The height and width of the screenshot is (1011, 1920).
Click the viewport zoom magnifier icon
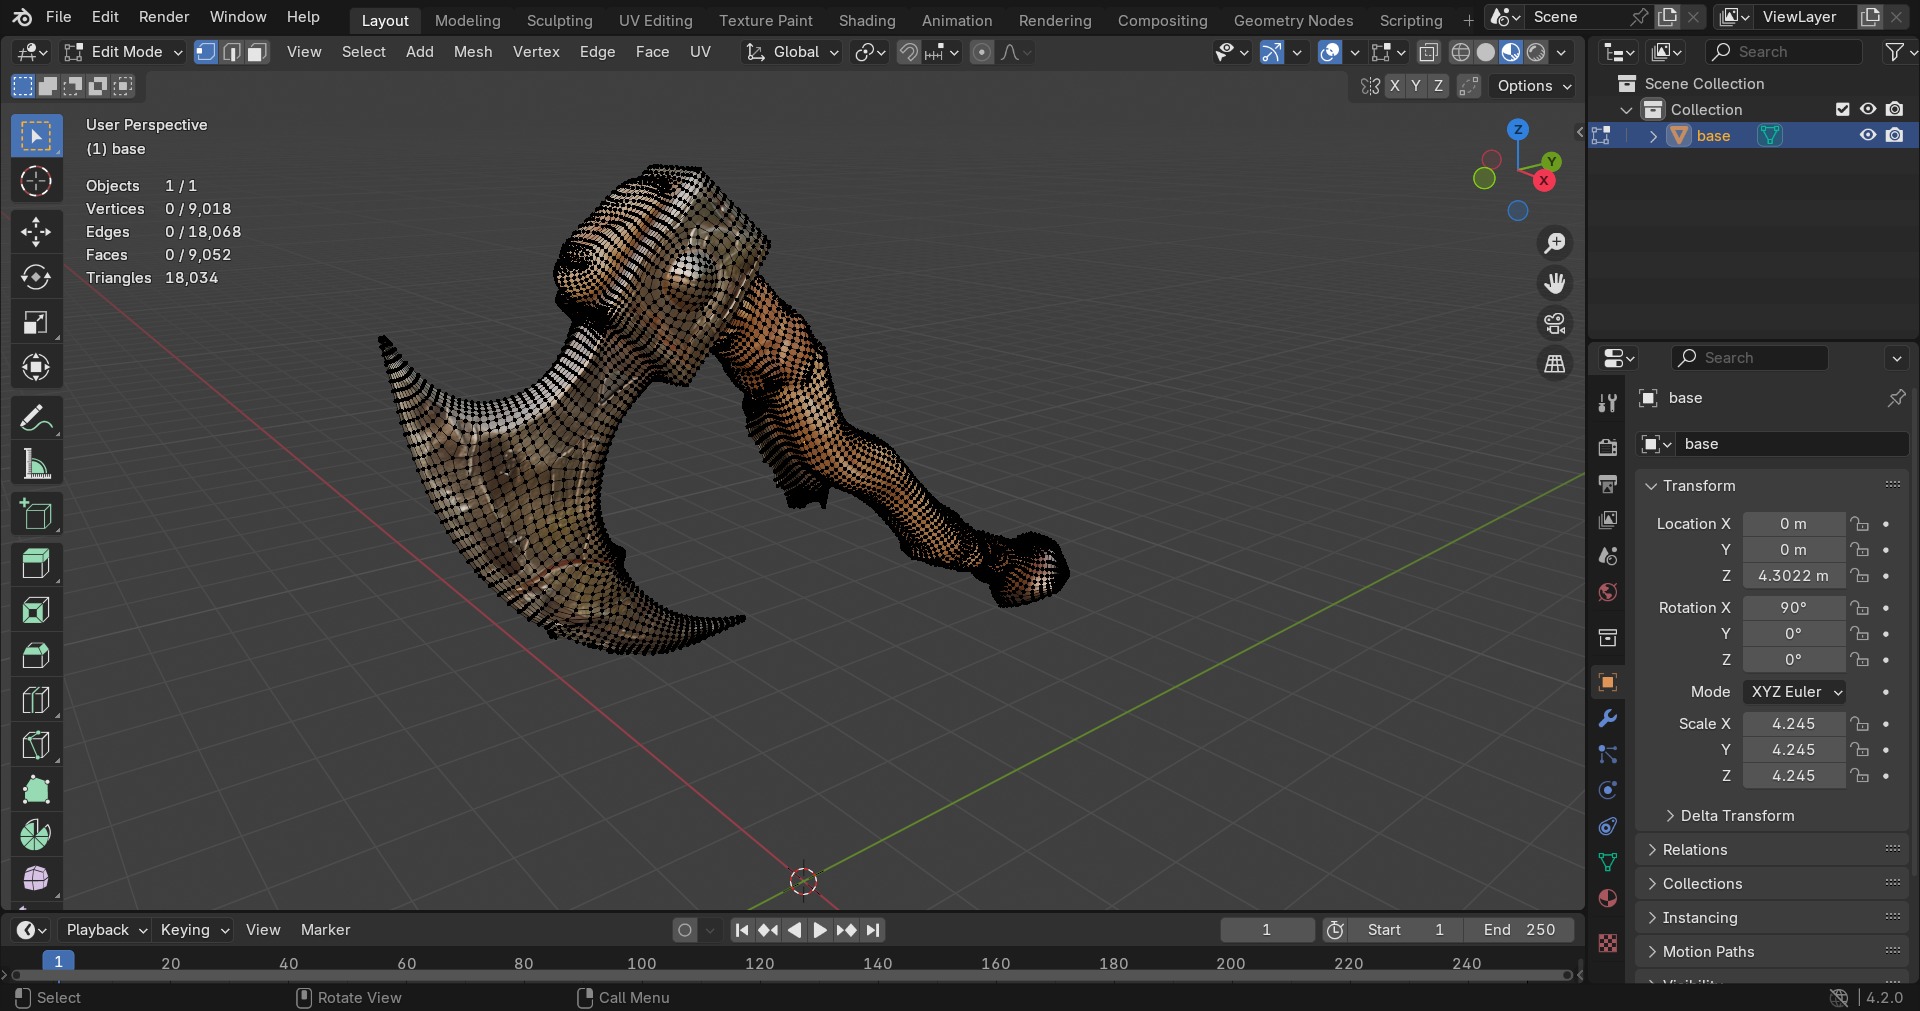pos(1555,243)
